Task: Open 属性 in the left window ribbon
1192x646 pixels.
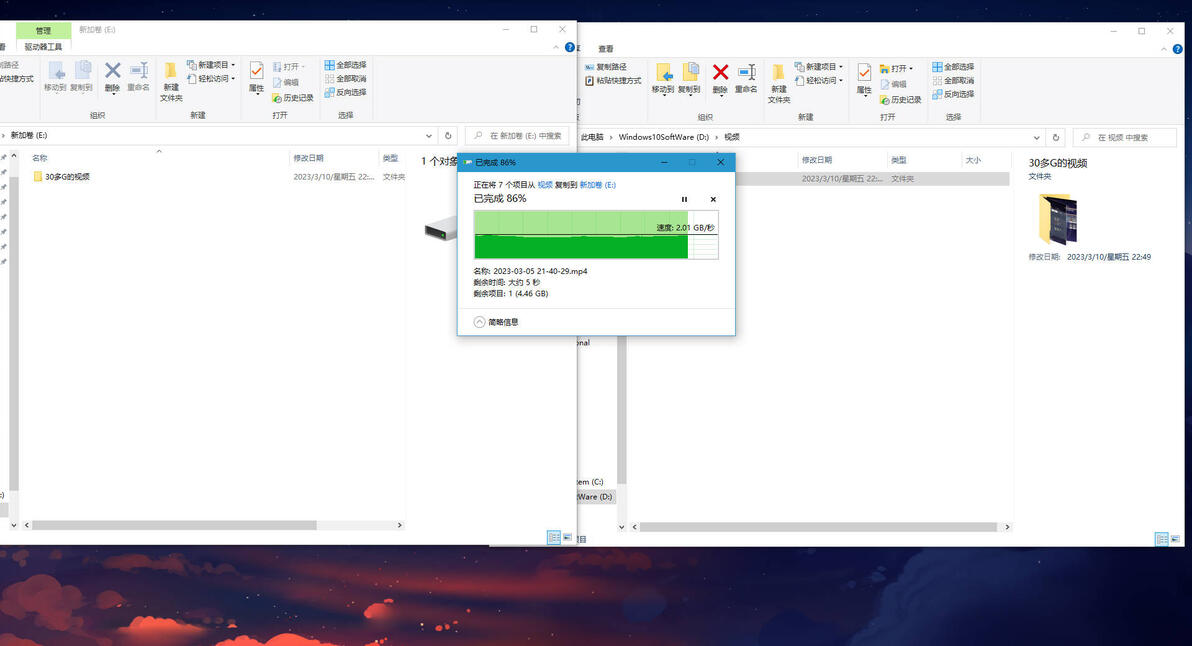Action: [256, 78]
